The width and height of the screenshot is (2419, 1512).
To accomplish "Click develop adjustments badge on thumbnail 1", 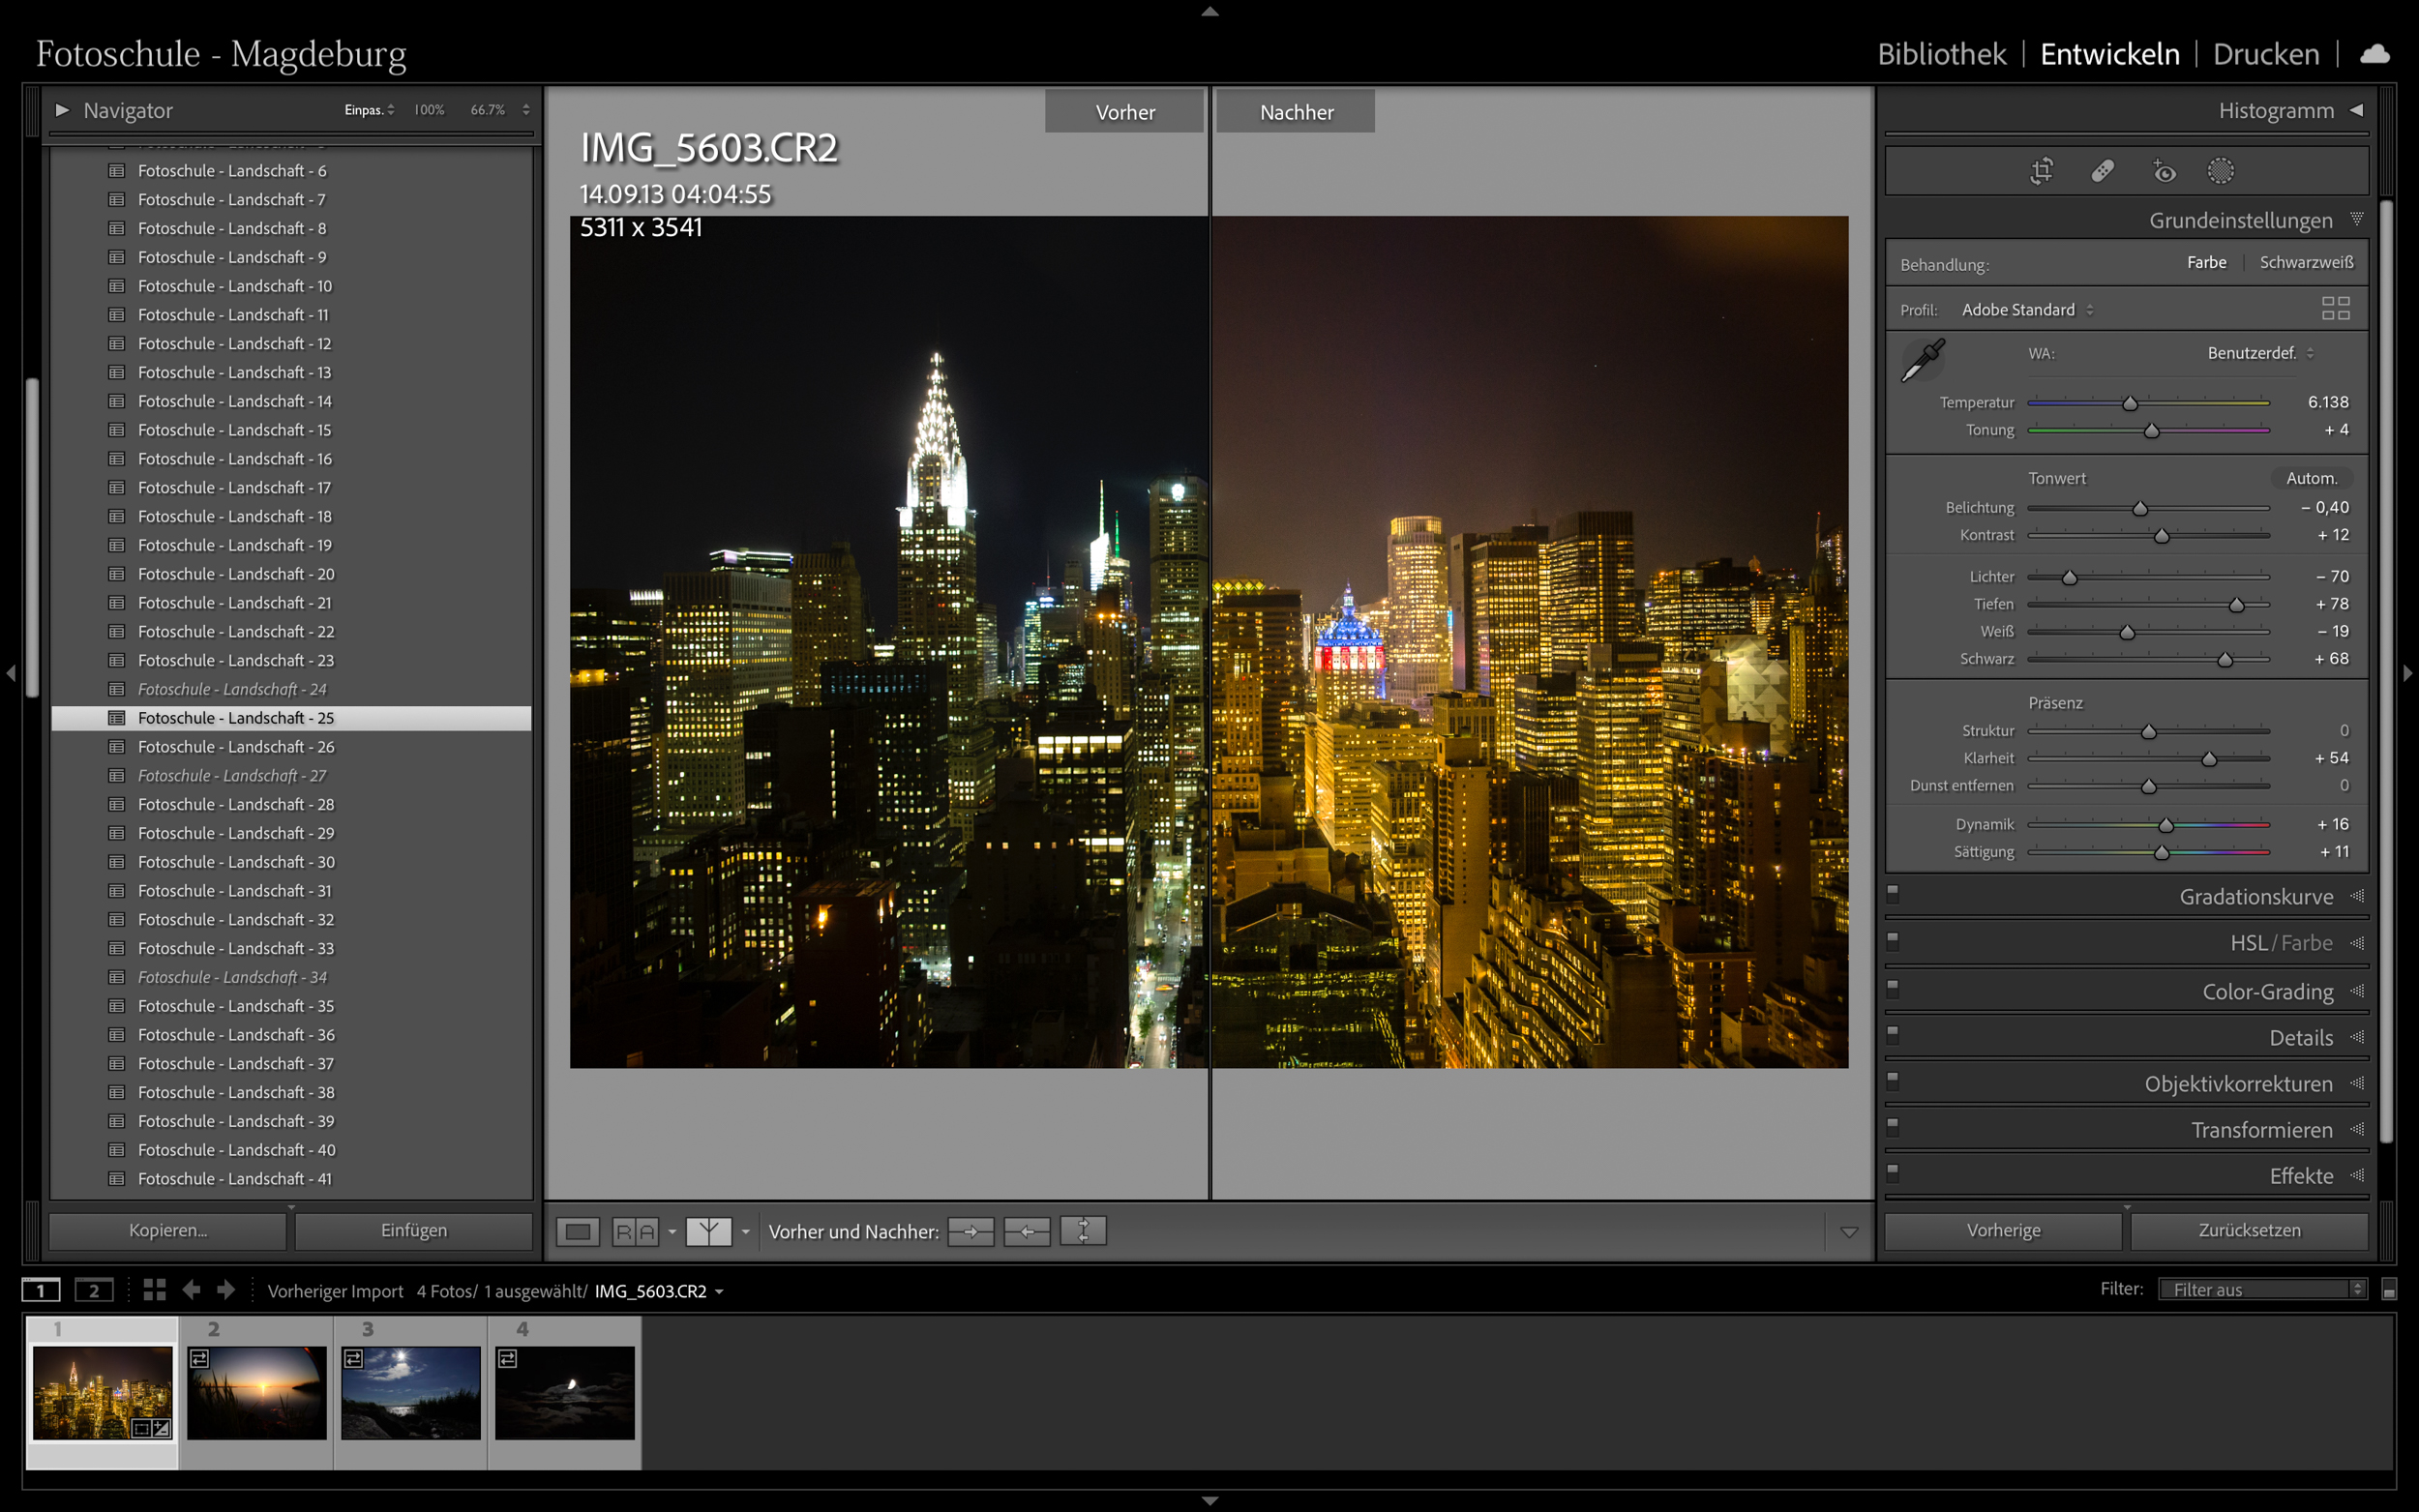I will pyautogui.click(x=161, y=1428).
